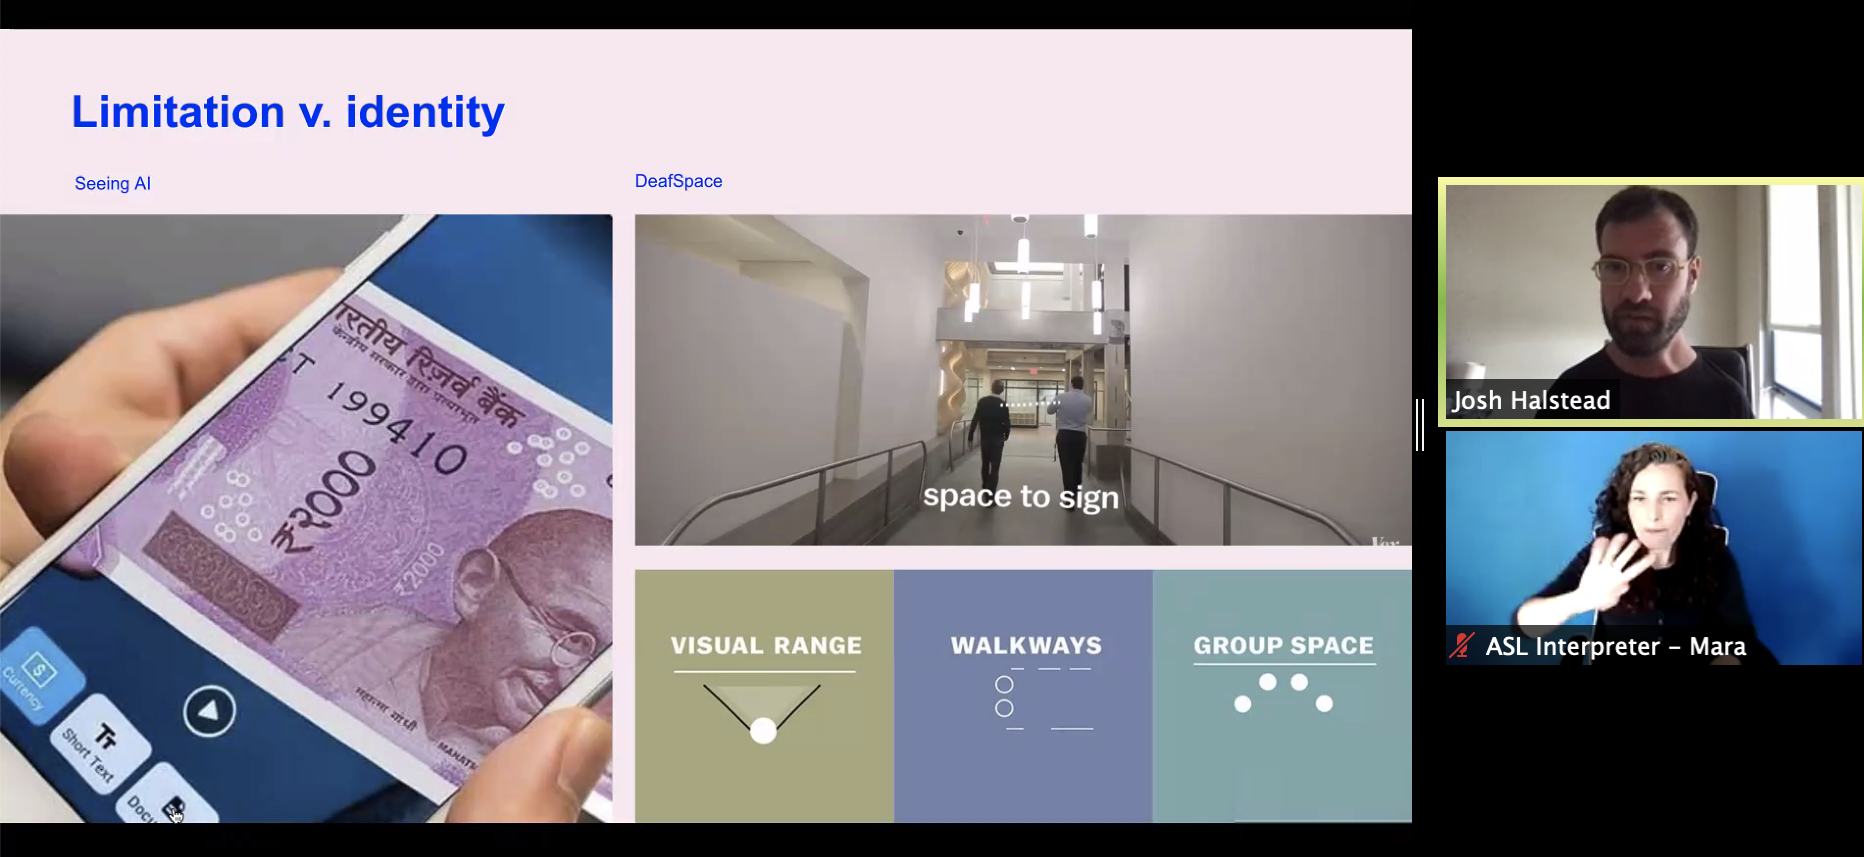This screenshot has height=857, width=1864.
Task: Click the divider handle between slide and videos
Action: [x=1420, y=425]
